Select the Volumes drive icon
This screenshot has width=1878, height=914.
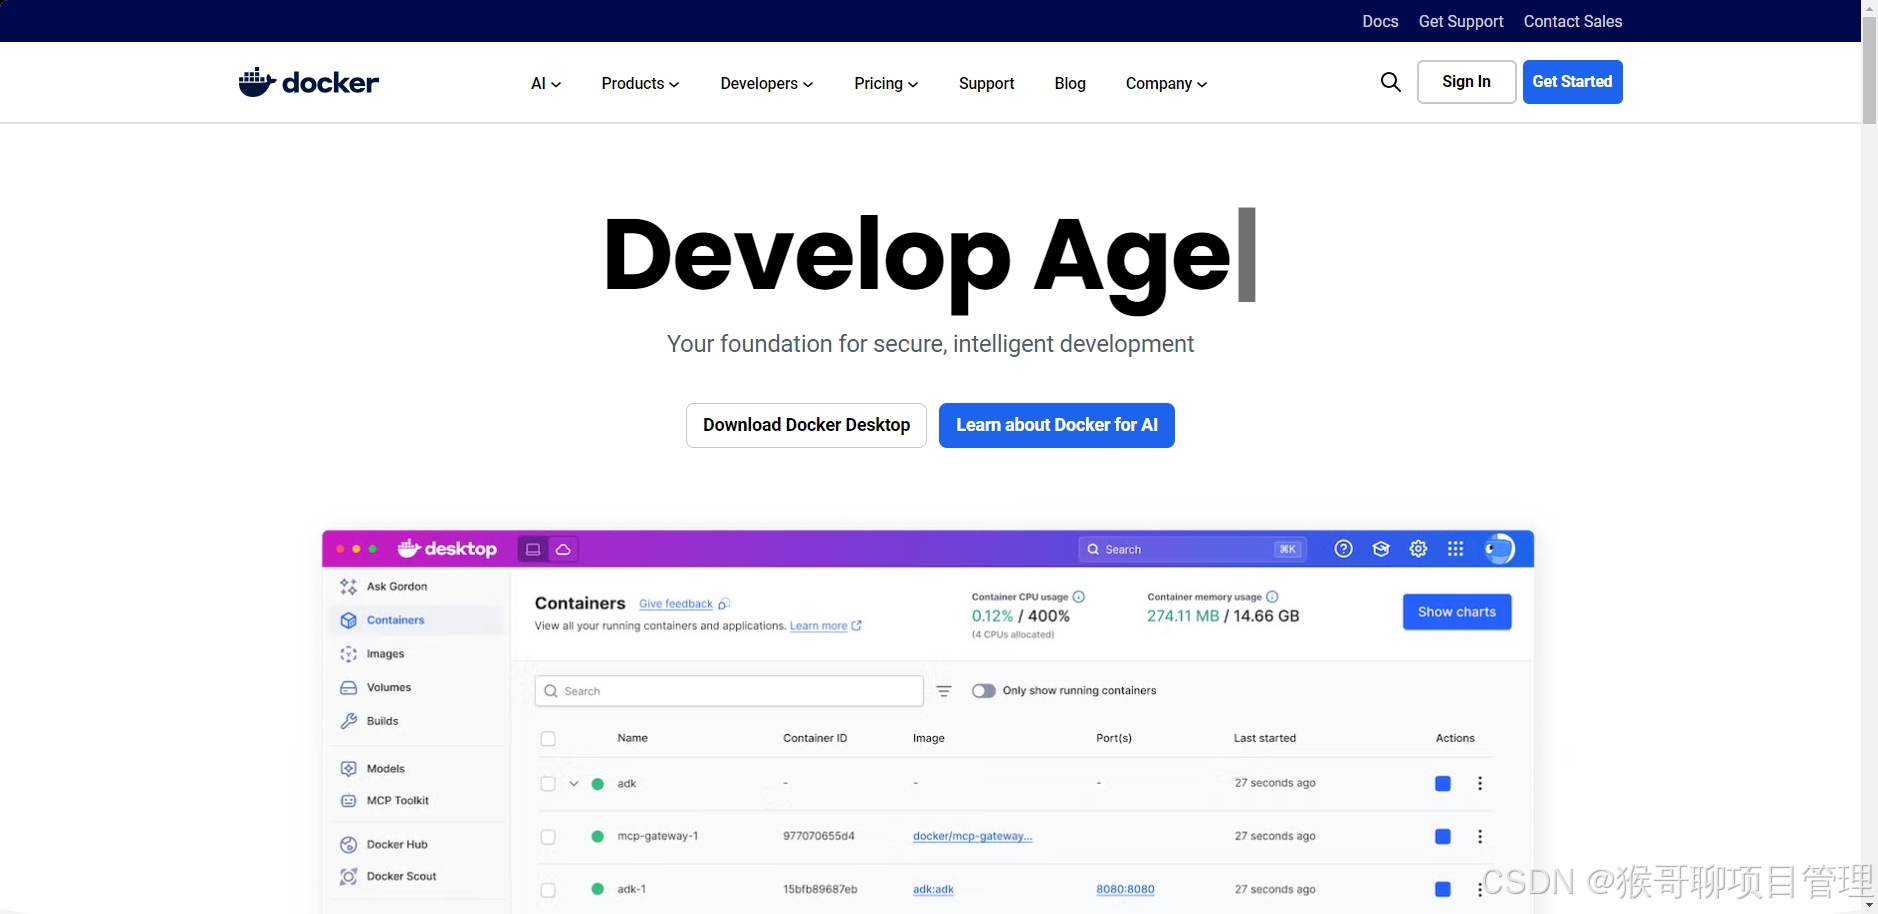coord(348,688)
